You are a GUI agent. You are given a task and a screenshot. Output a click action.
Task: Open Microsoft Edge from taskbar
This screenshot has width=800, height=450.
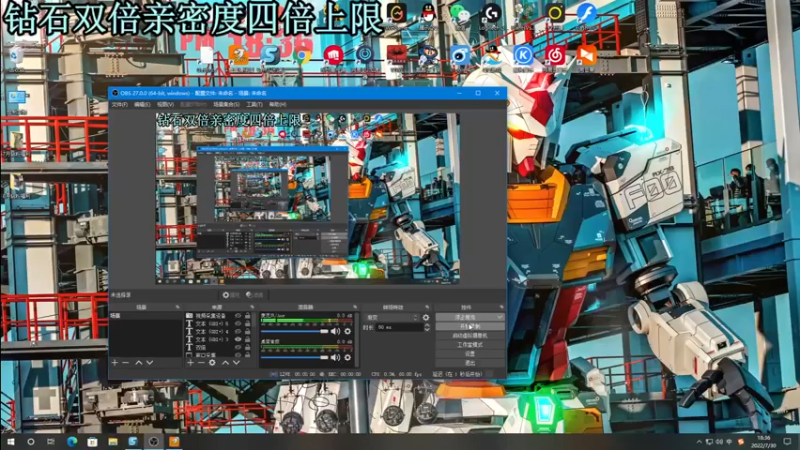[x=72, y=441]
